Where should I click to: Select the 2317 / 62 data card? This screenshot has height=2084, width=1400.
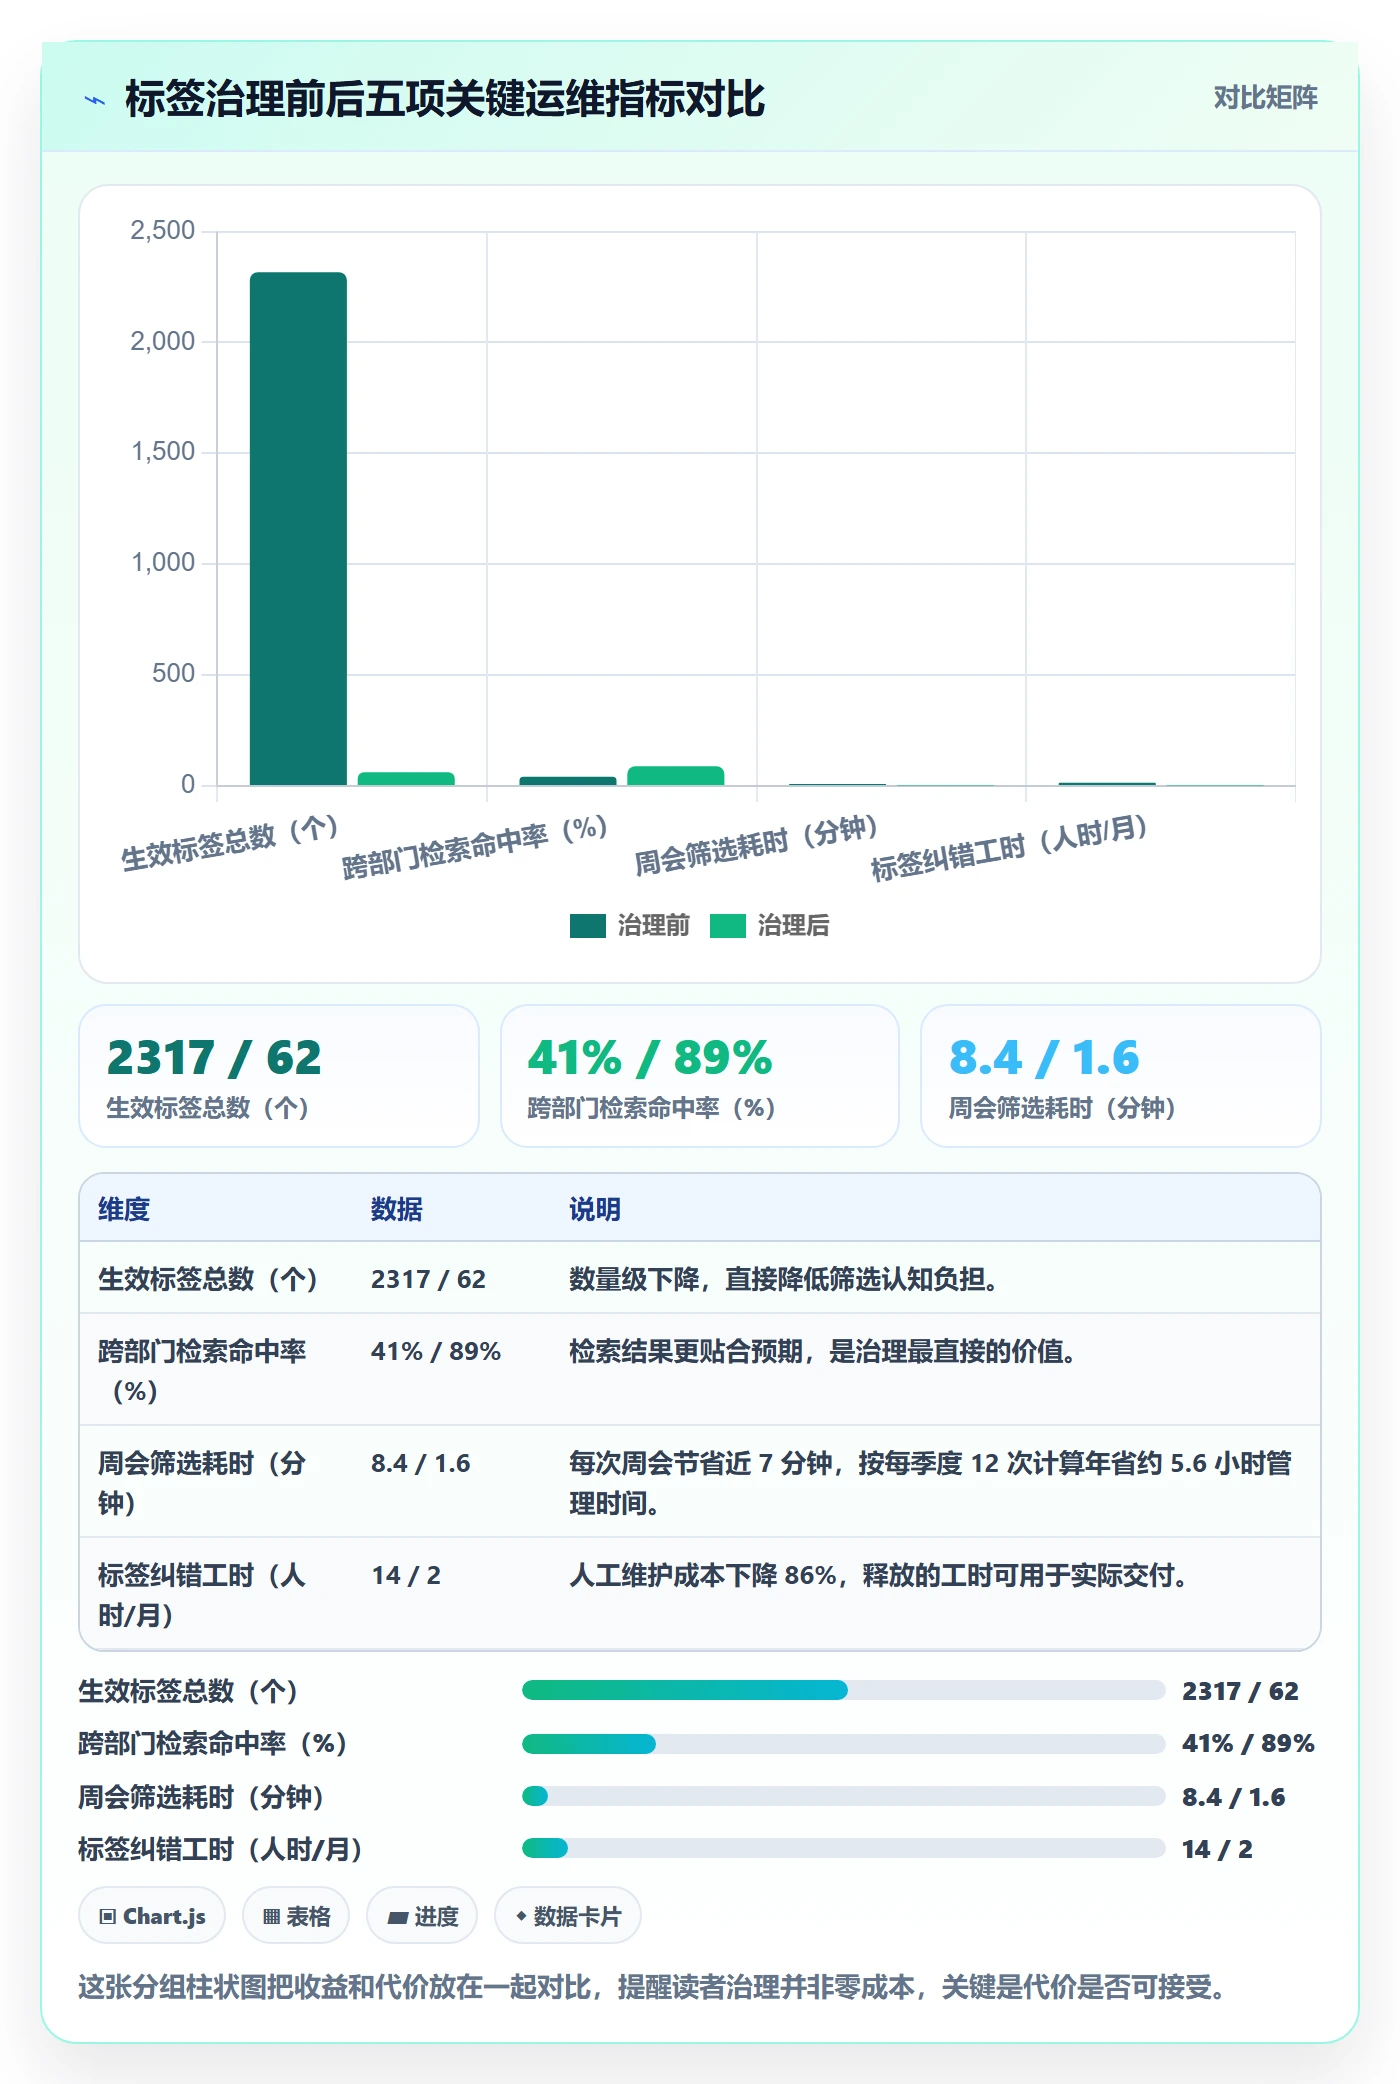coord(279,1076)
